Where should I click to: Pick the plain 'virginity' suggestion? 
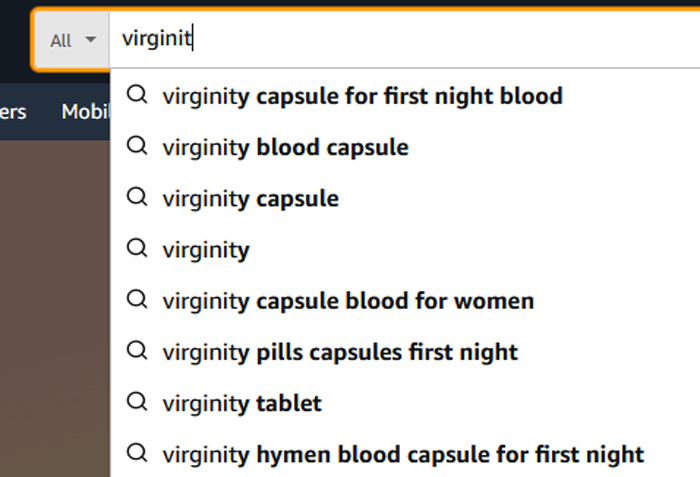pyautogui.click(x=206, y=250)
